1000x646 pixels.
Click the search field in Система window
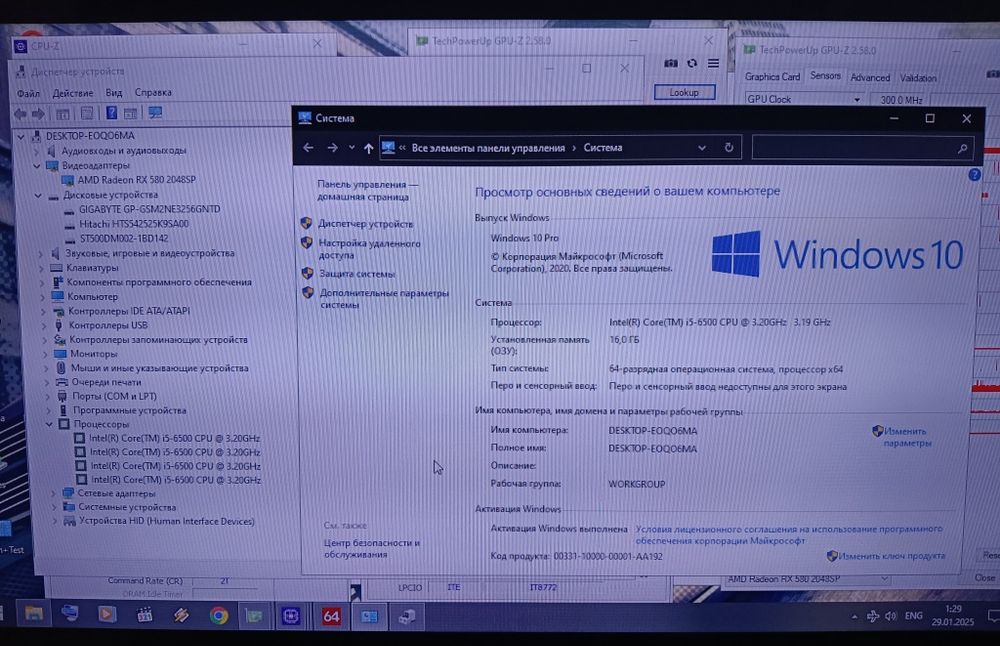862,148
